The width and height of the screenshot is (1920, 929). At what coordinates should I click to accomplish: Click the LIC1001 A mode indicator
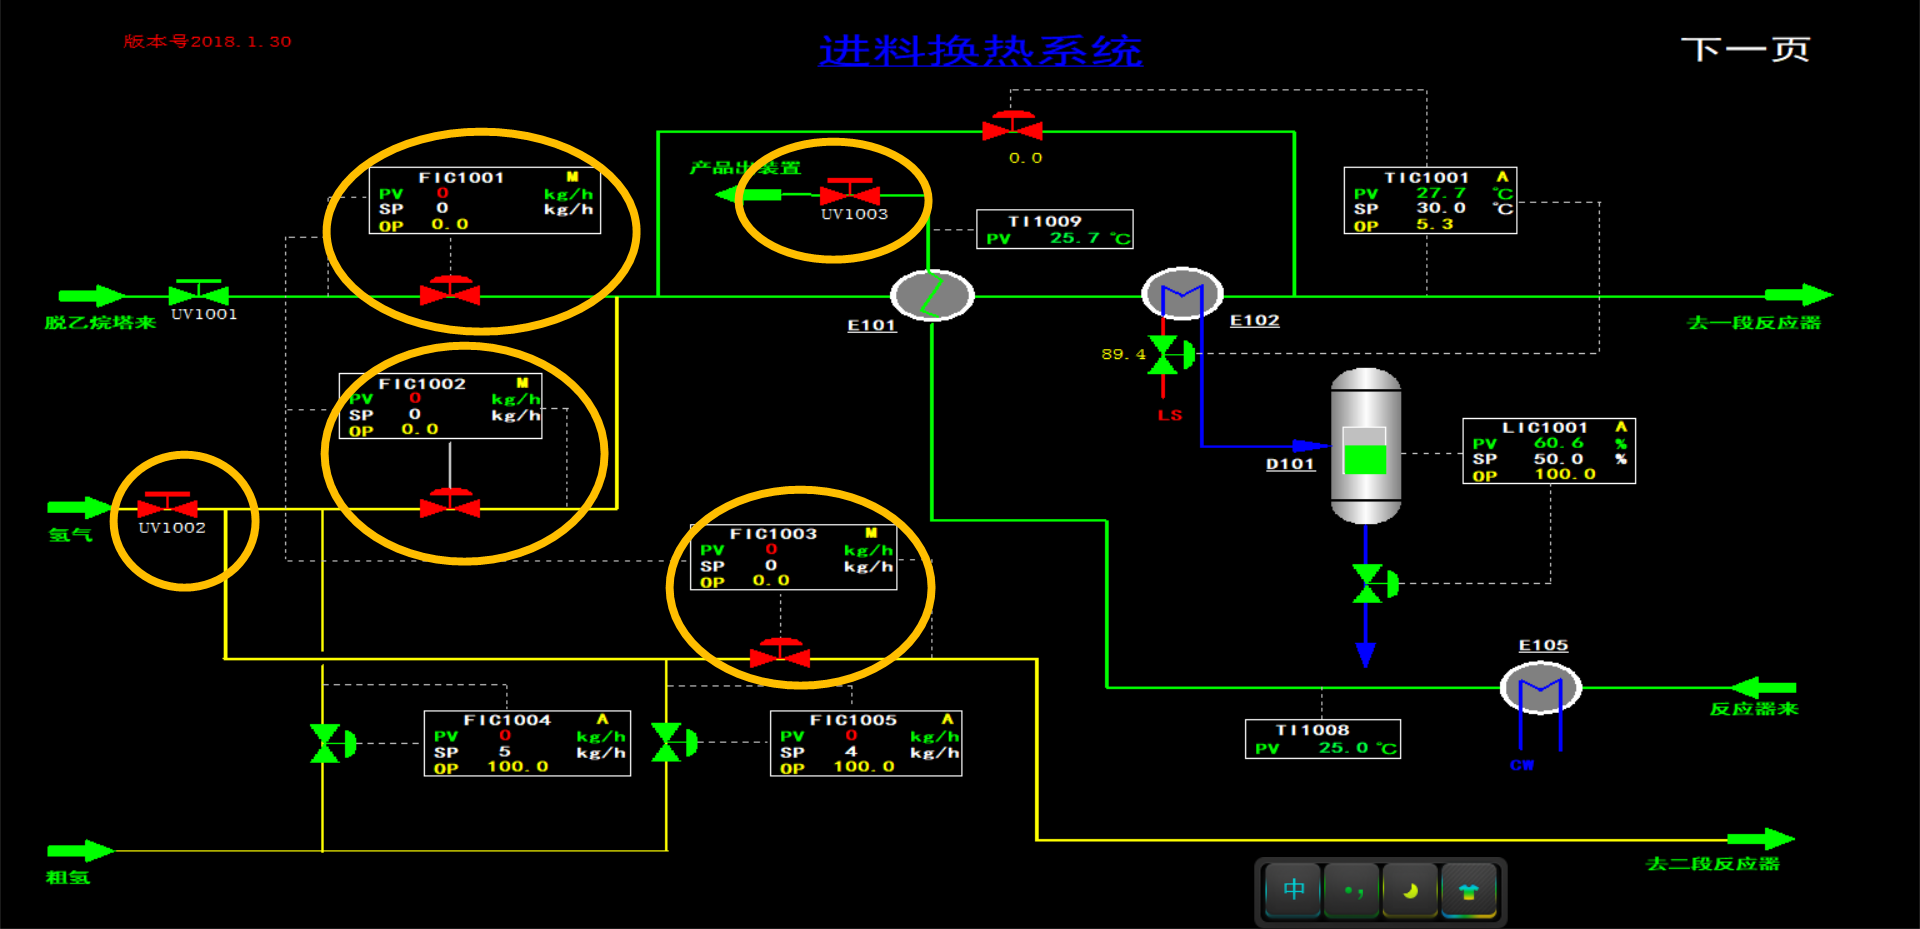pos(1621,427)
